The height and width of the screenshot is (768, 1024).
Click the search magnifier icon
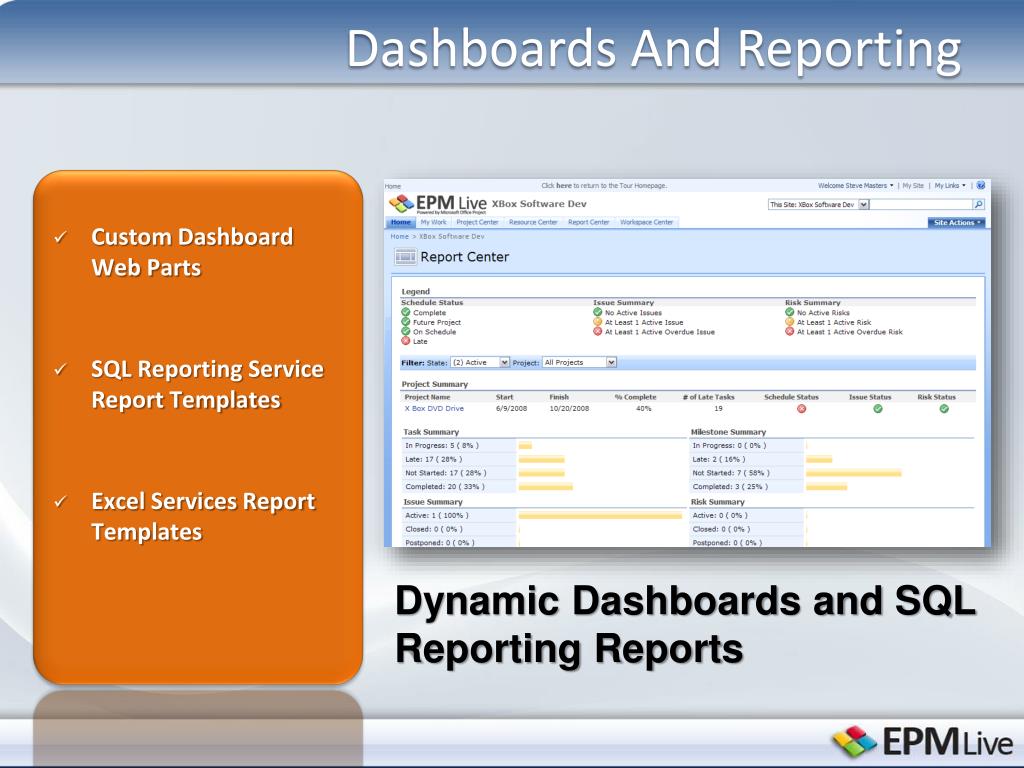coord(978,204)
